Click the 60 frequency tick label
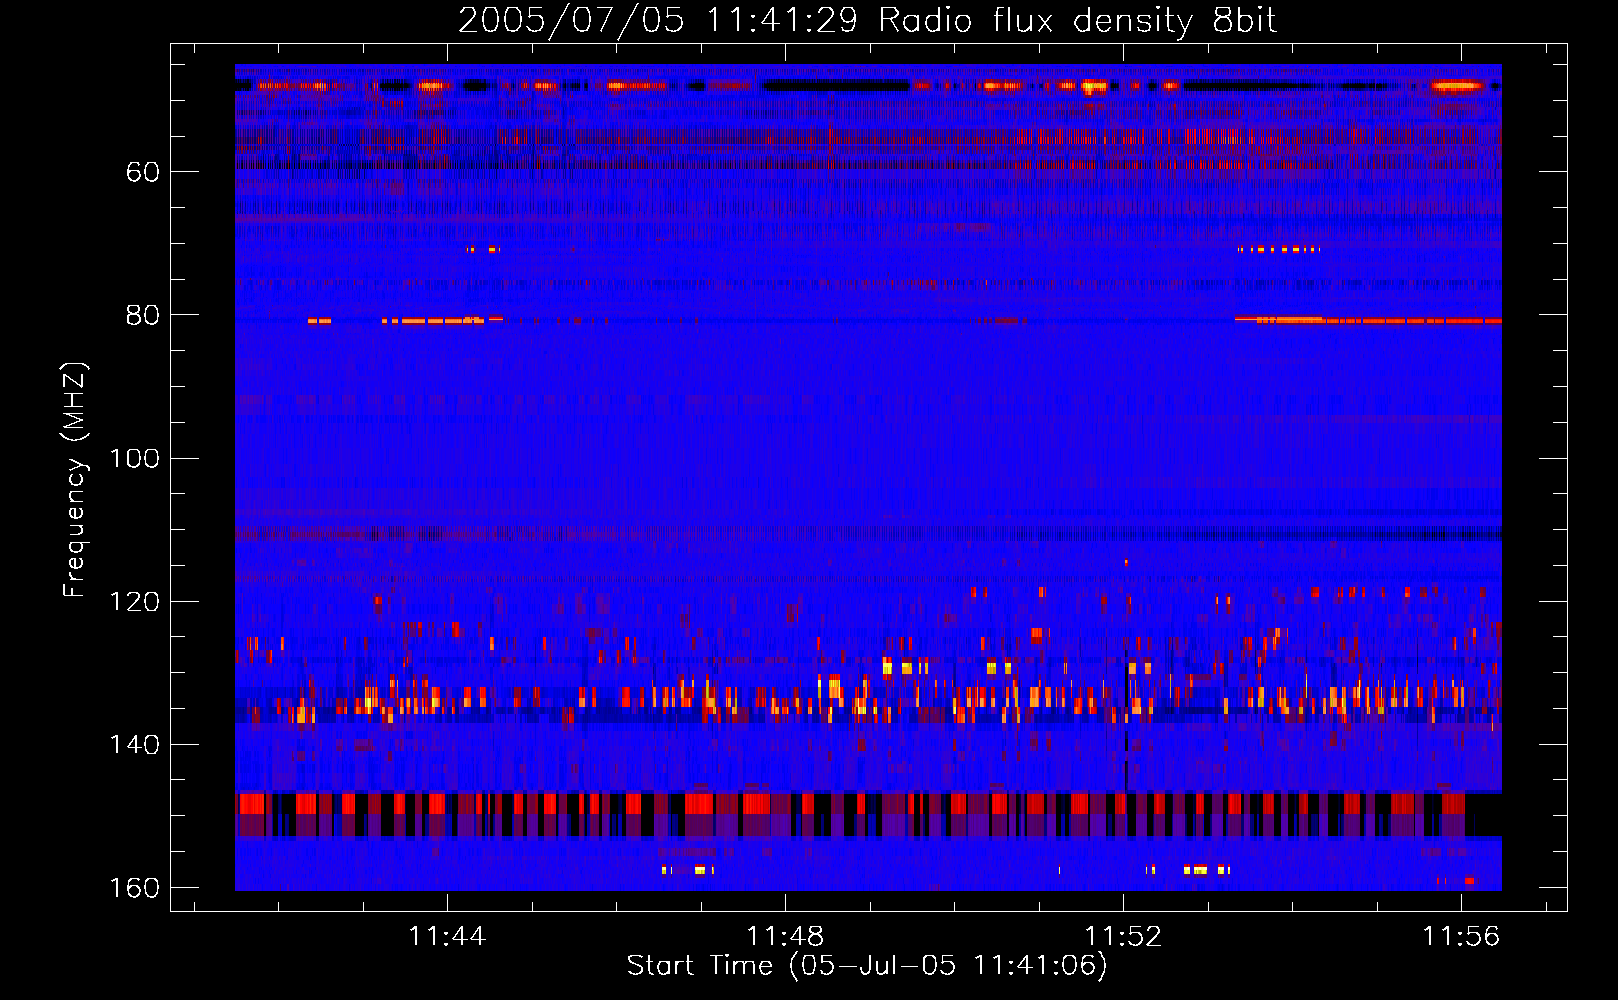Screen dimensions: 1618x1000 click(x=143, y=172)
